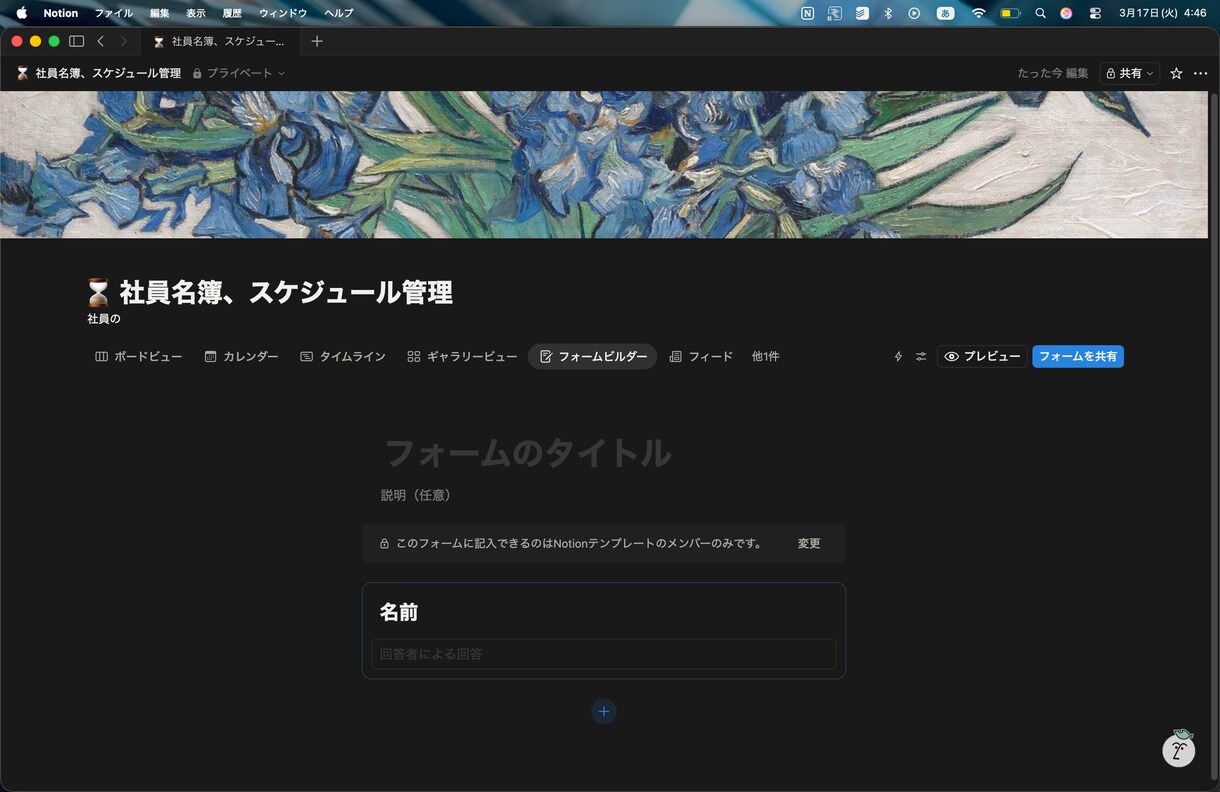The image size is (1220, 792).
Task: Click the hourglass page icon next to the title
Action: tap(98, 292)
